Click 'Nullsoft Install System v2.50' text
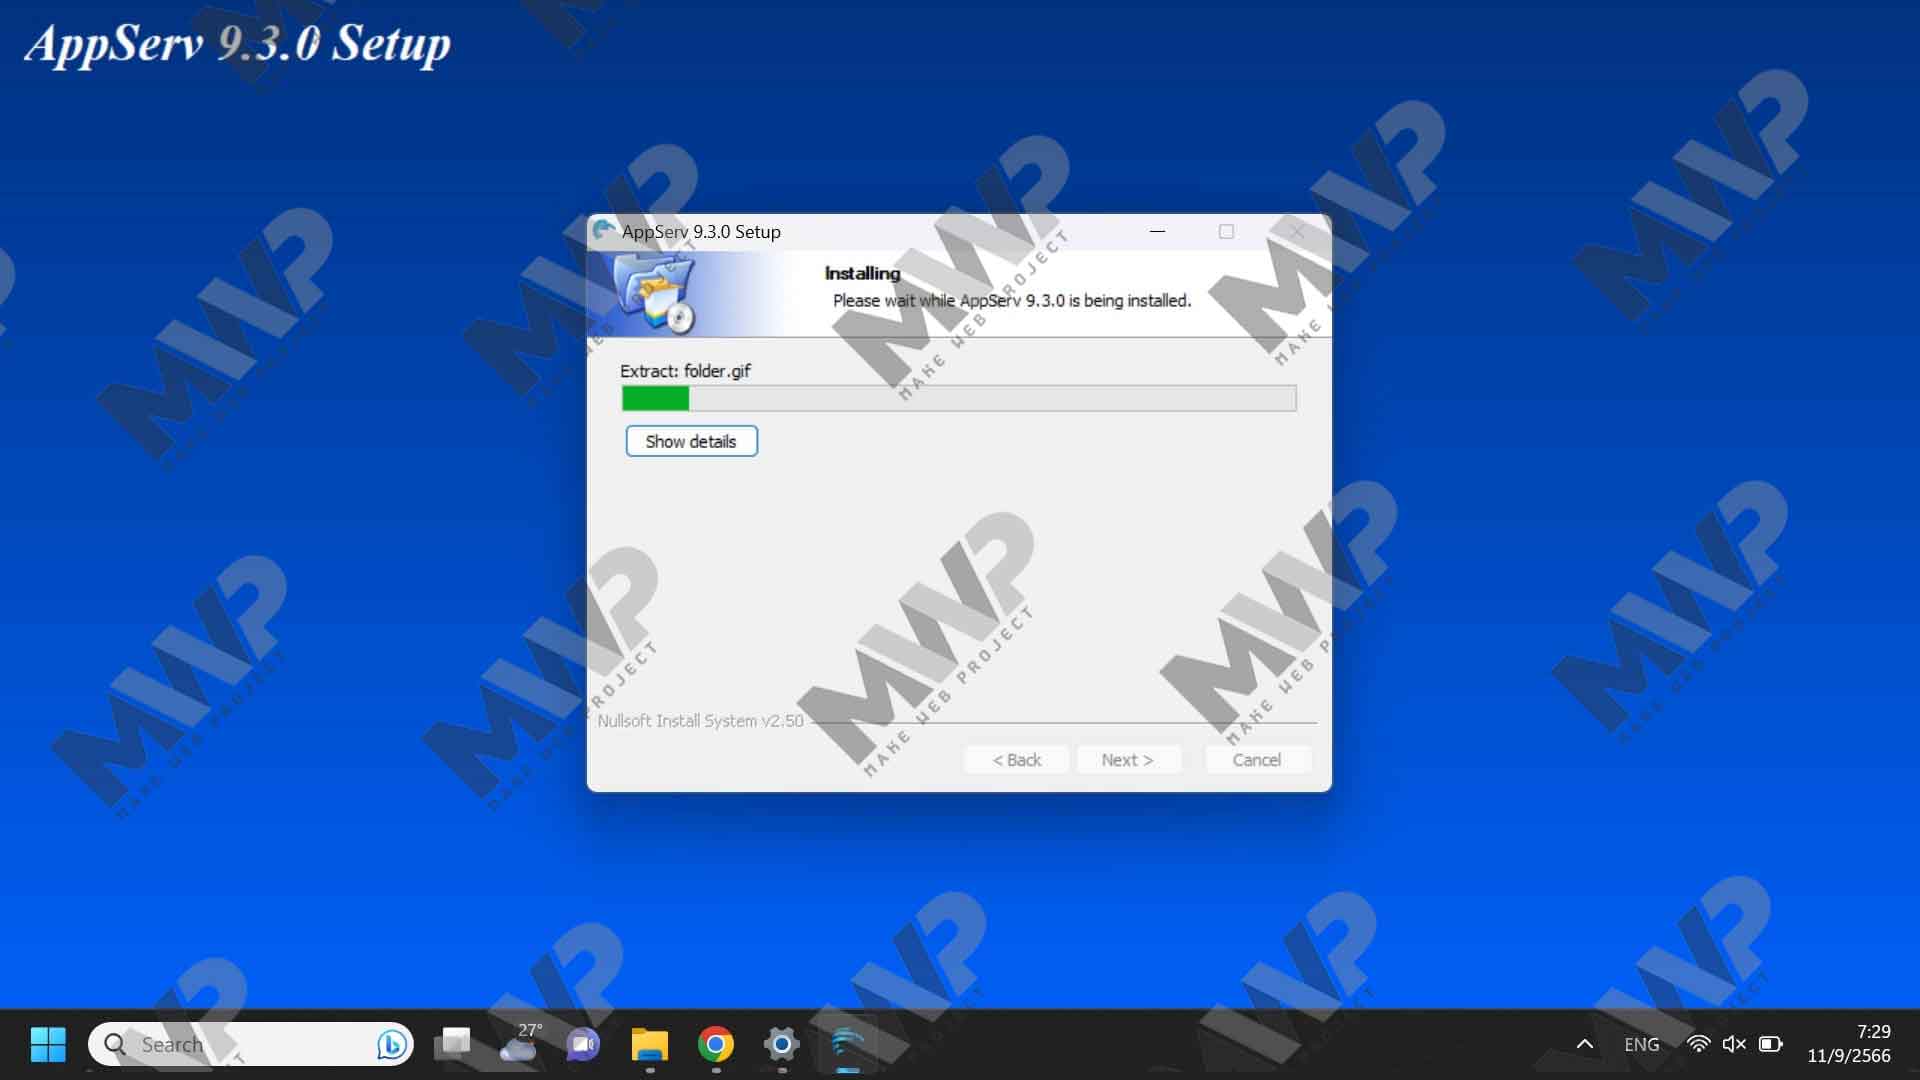 click(700, 721)
